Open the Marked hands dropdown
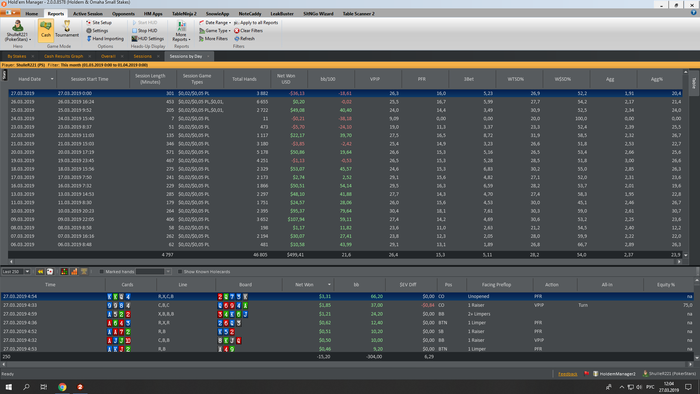 [x=168, y=271]
